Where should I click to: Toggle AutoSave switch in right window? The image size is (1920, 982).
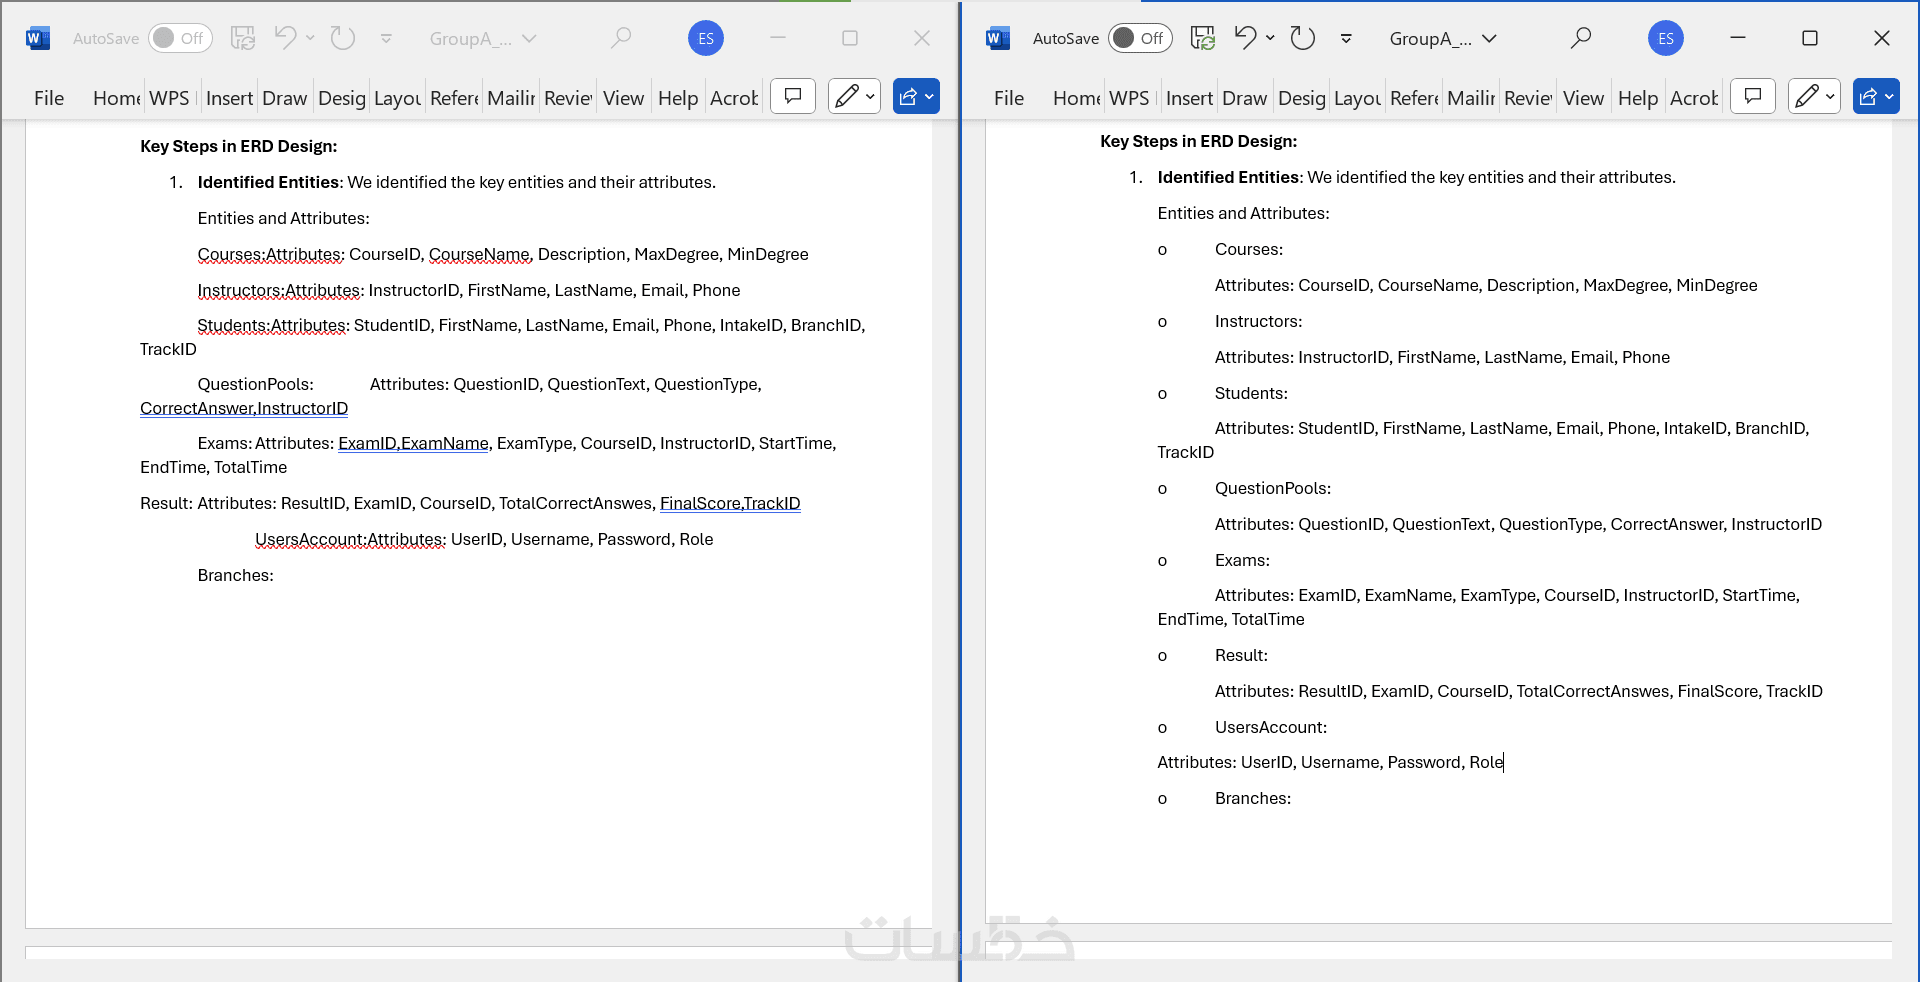(x=1140, y=38)
